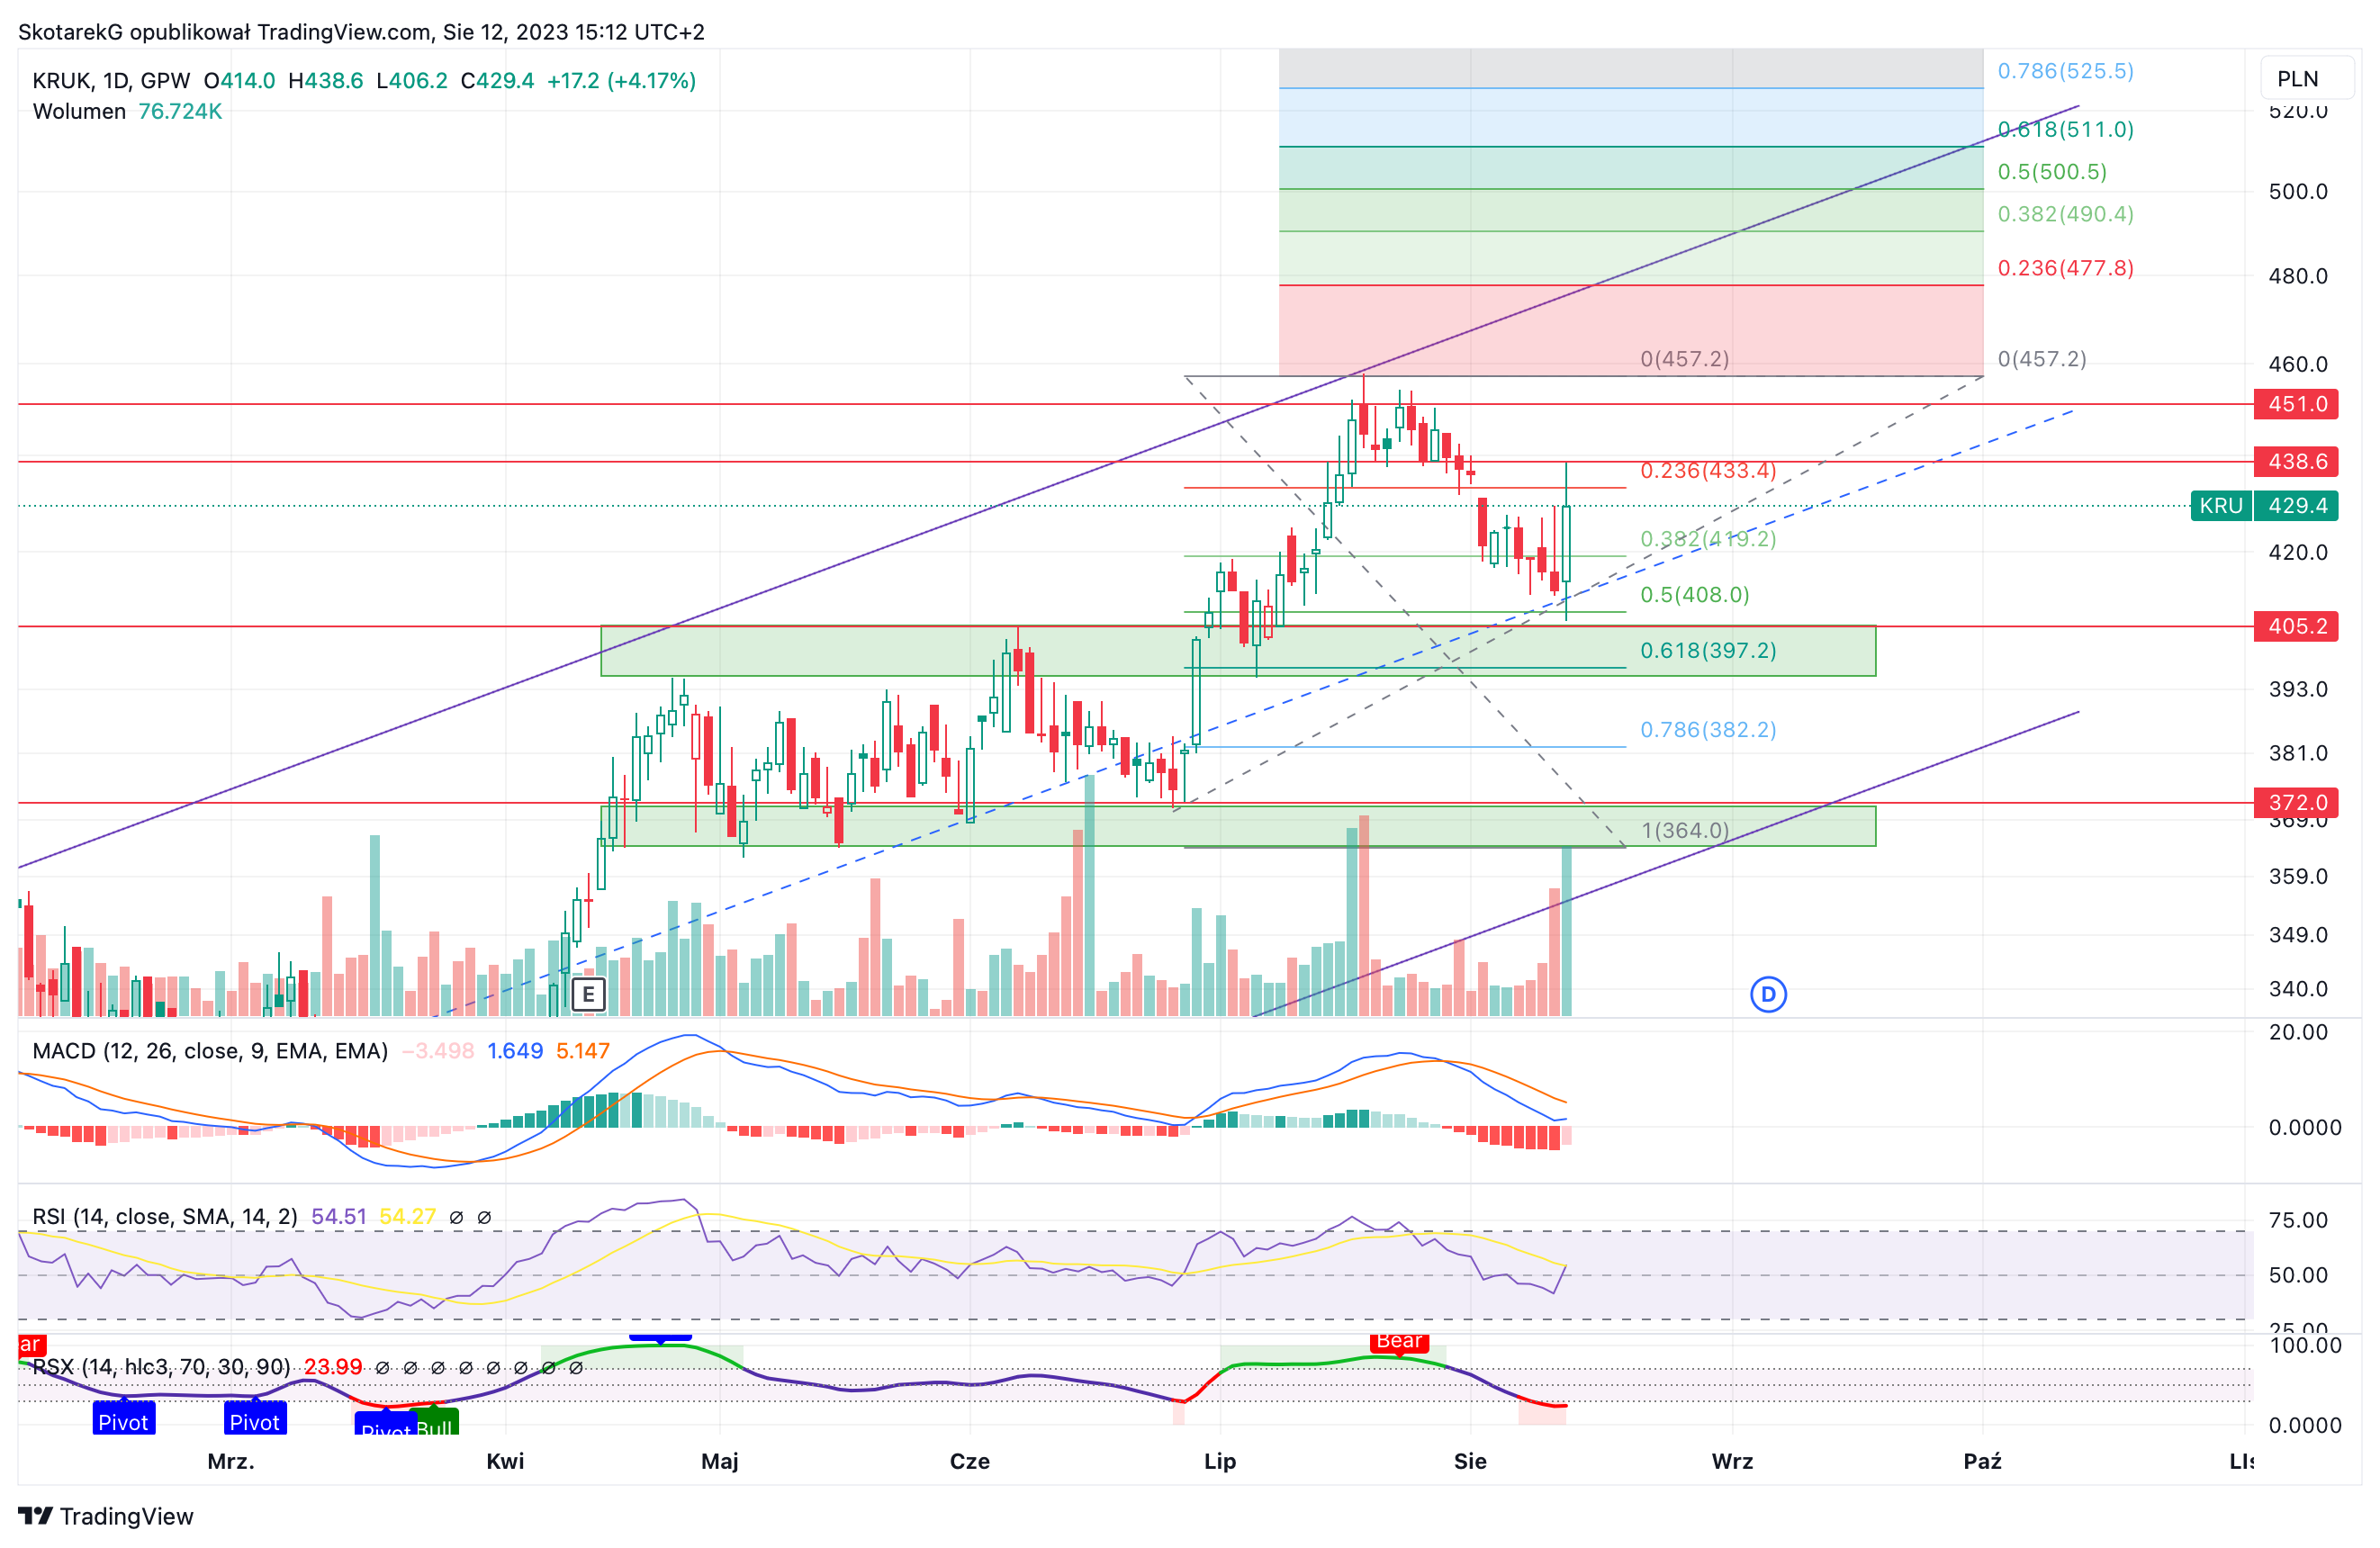
Task: Click the green Bull signal label
Action: click(x=437, y=1424)
